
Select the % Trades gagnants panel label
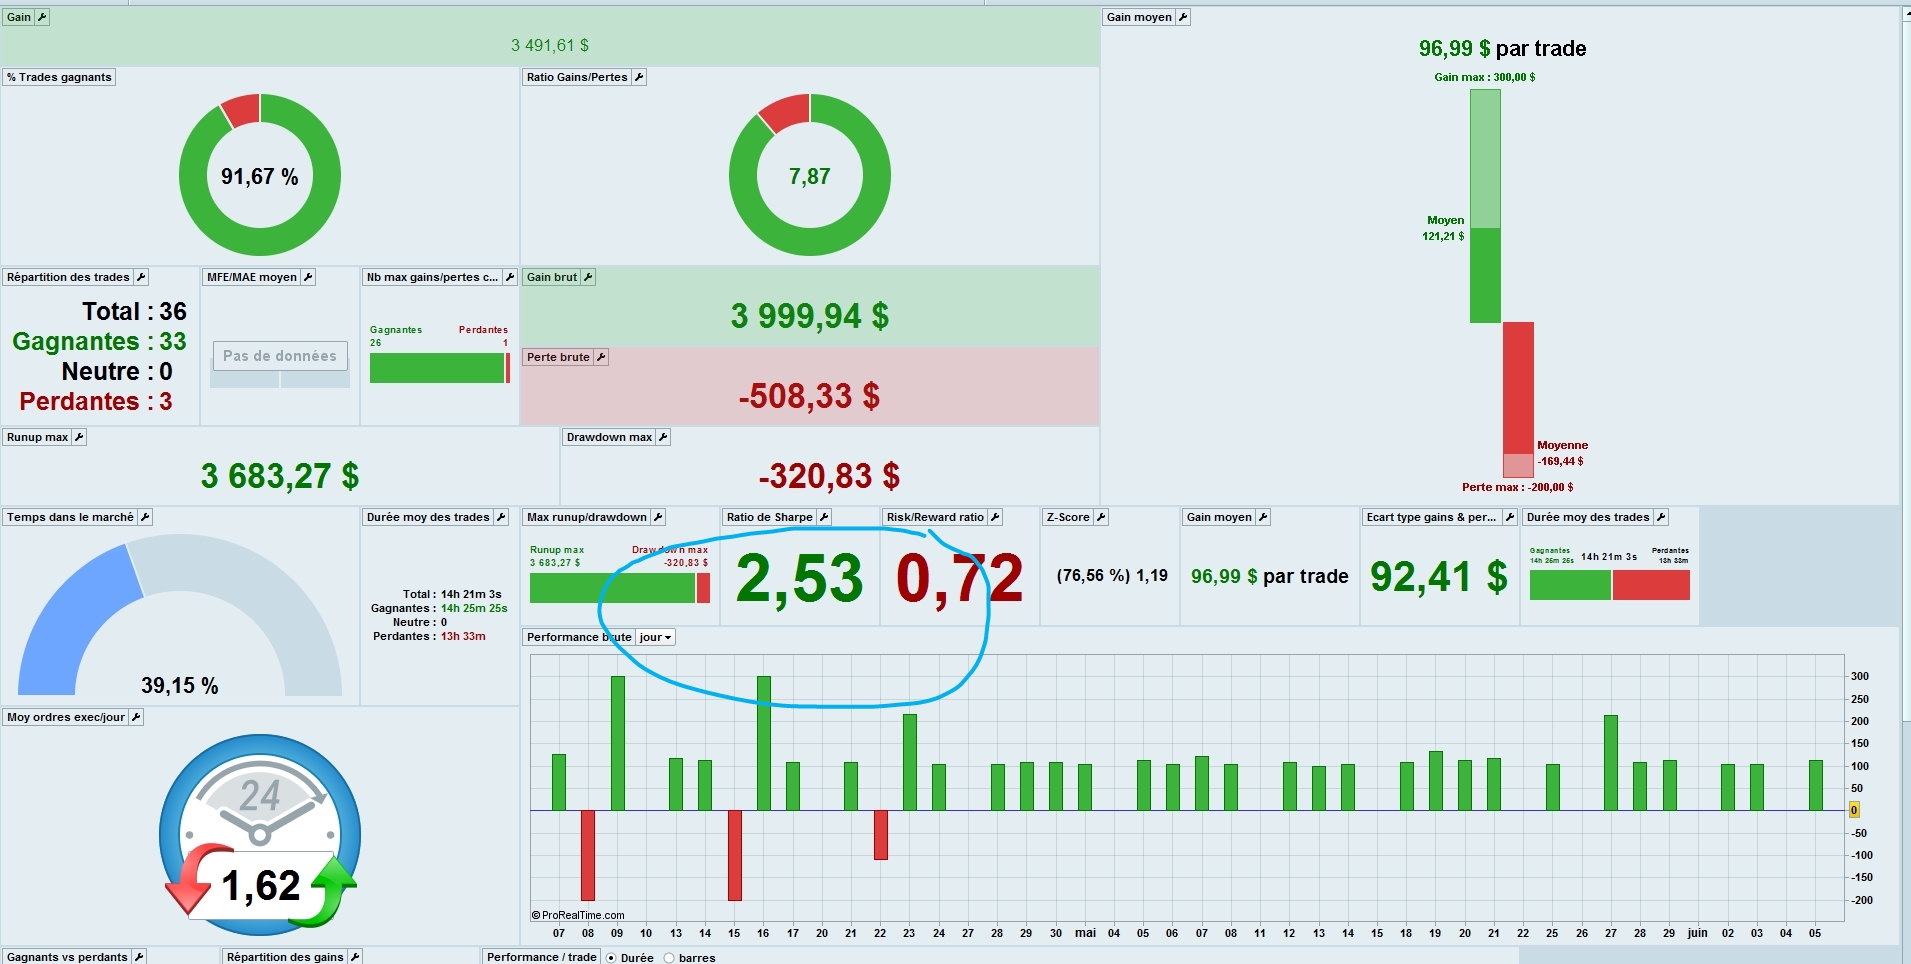click(60, 77)
